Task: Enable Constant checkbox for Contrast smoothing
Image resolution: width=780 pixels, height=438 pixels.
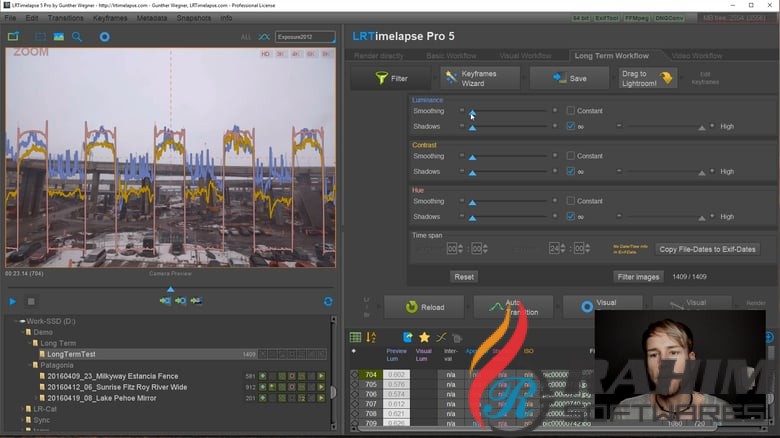Action: (x=571, y=156)
